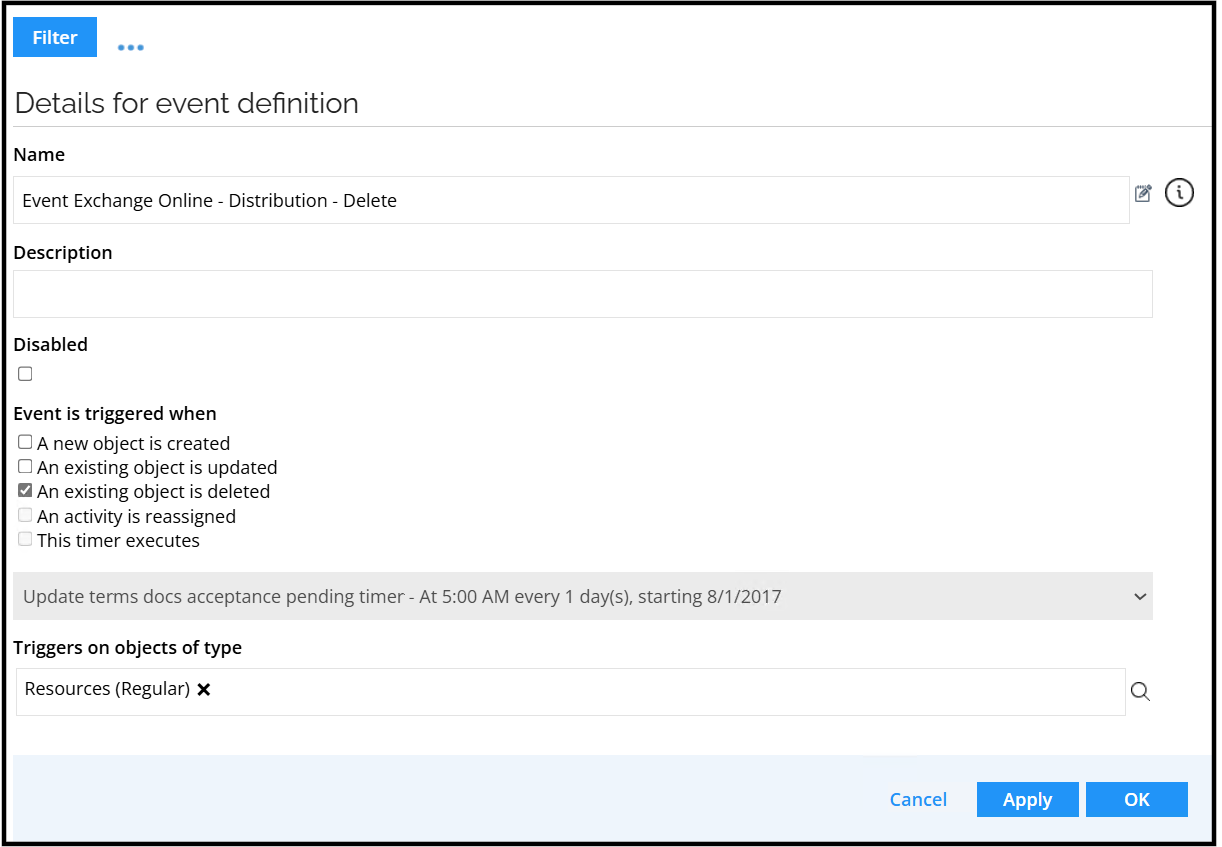
Task: Confirm with the OK button
Action: point(1136,799)
